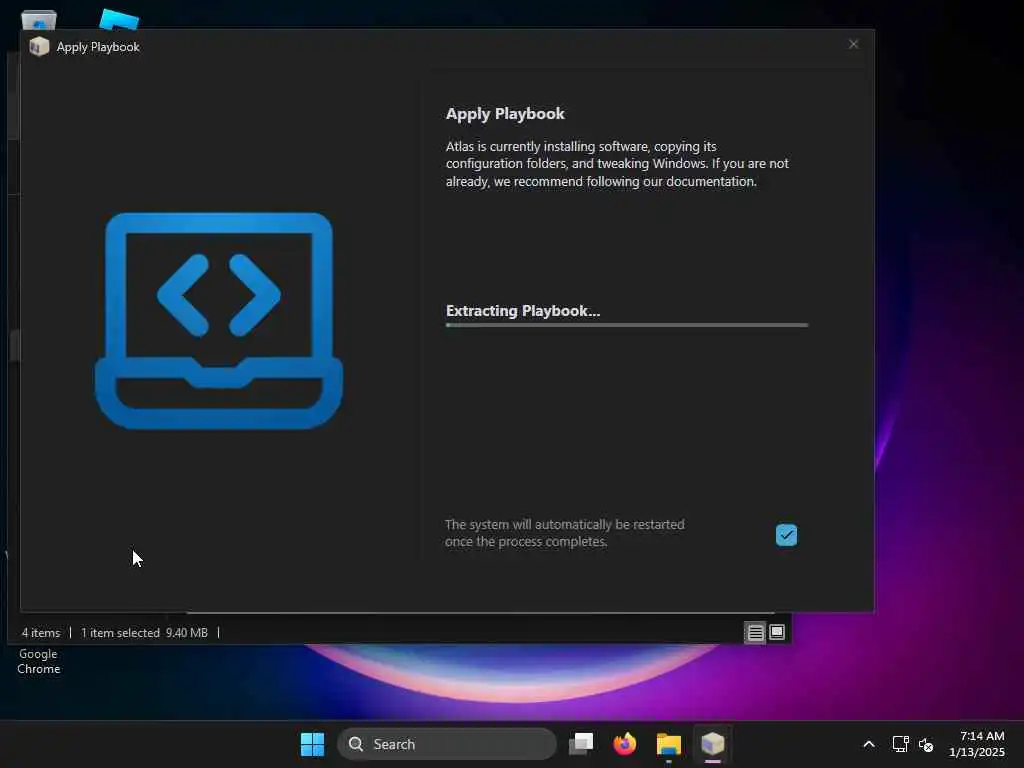Click '4 items' in Explorer status bar
This screenshot has height=768, width=1024.
pyautogui.click(x=40, y=633)
